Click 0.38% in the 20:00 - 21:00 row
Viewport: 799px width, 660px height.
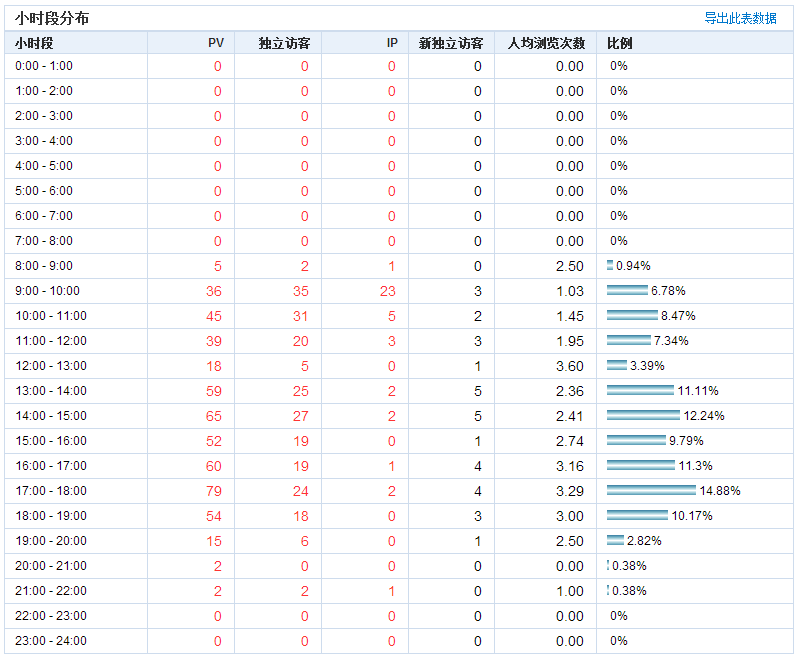click(629, 565)
